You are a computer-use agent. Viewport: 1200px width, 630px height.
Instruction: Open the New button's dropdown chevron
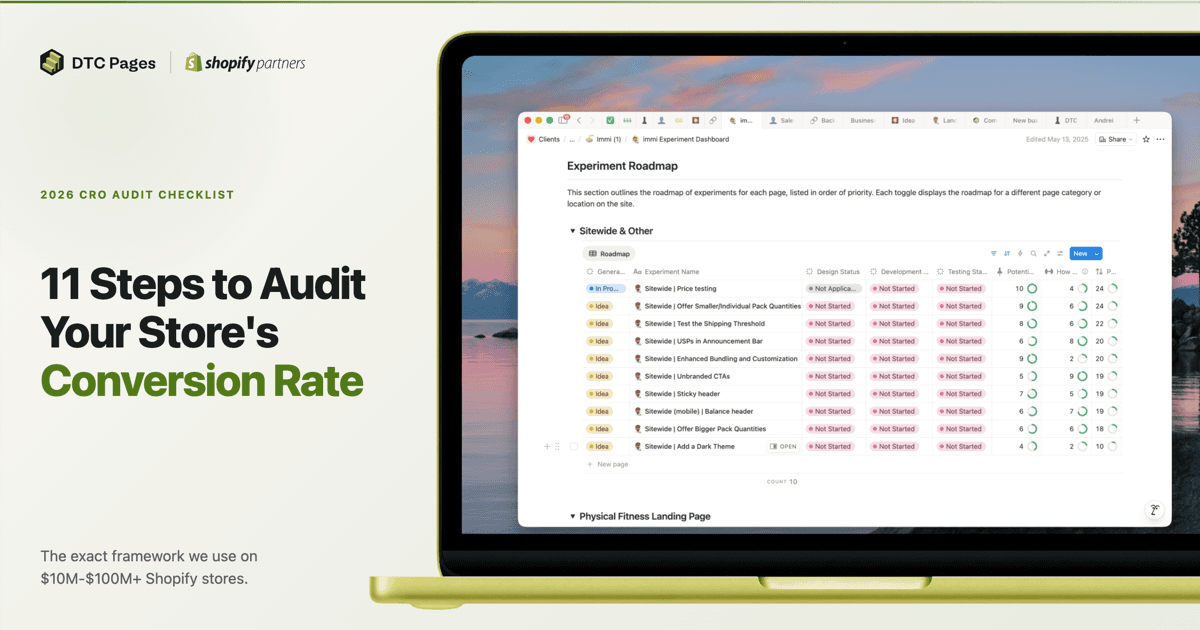[x=1097, y=252]
